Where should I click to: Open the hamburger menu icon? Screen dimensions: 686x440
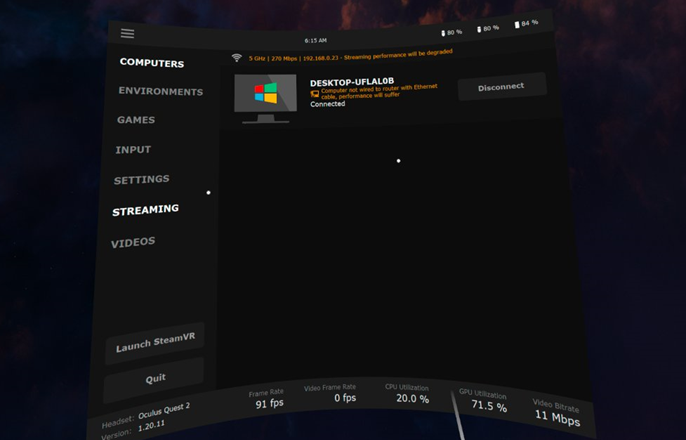(x=127, y=34)
